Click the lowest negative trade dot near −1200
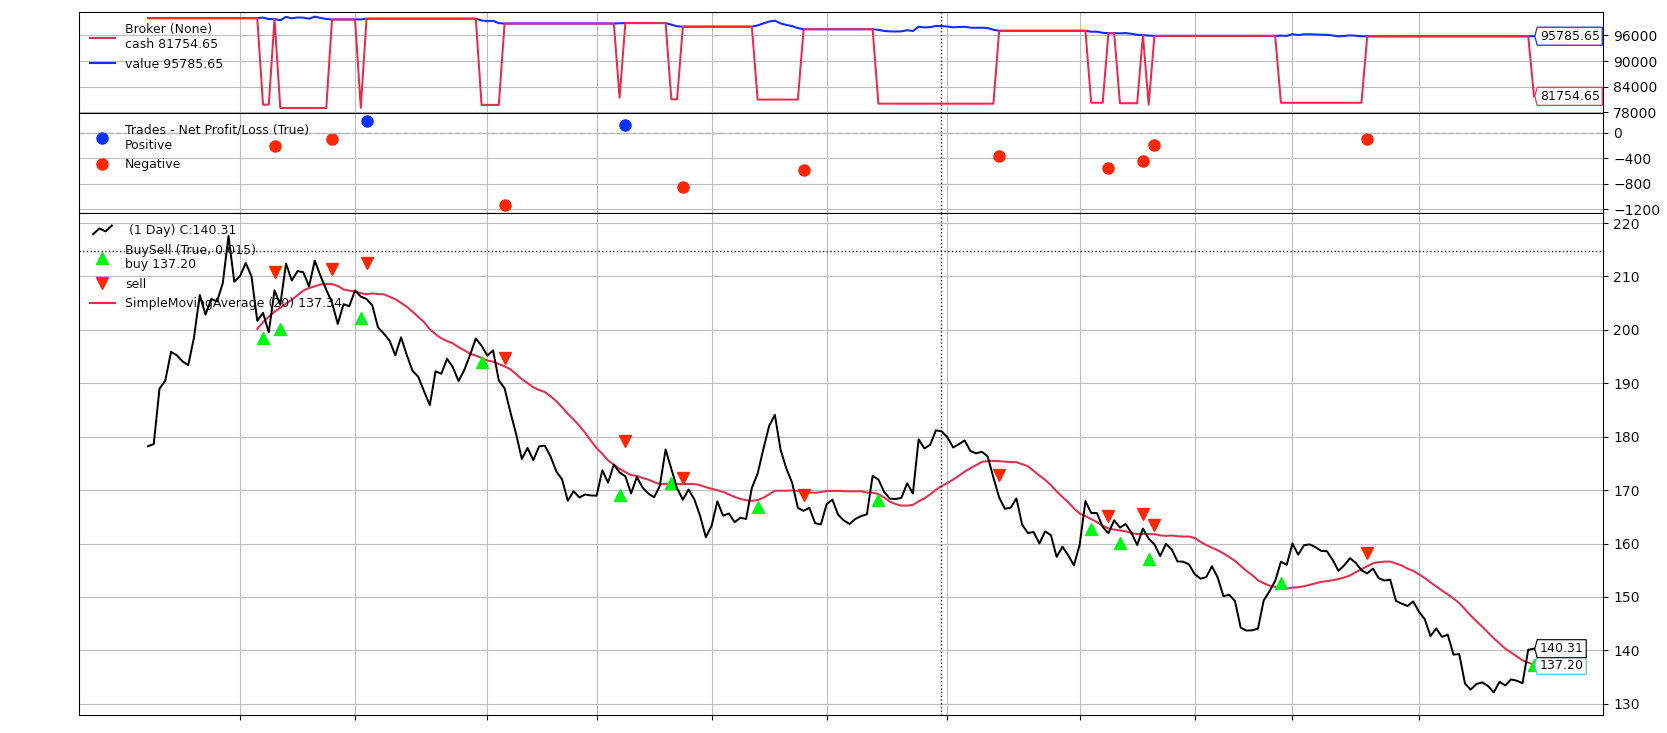The width and height of the screenshot is (1667, 733). point(505,205)
